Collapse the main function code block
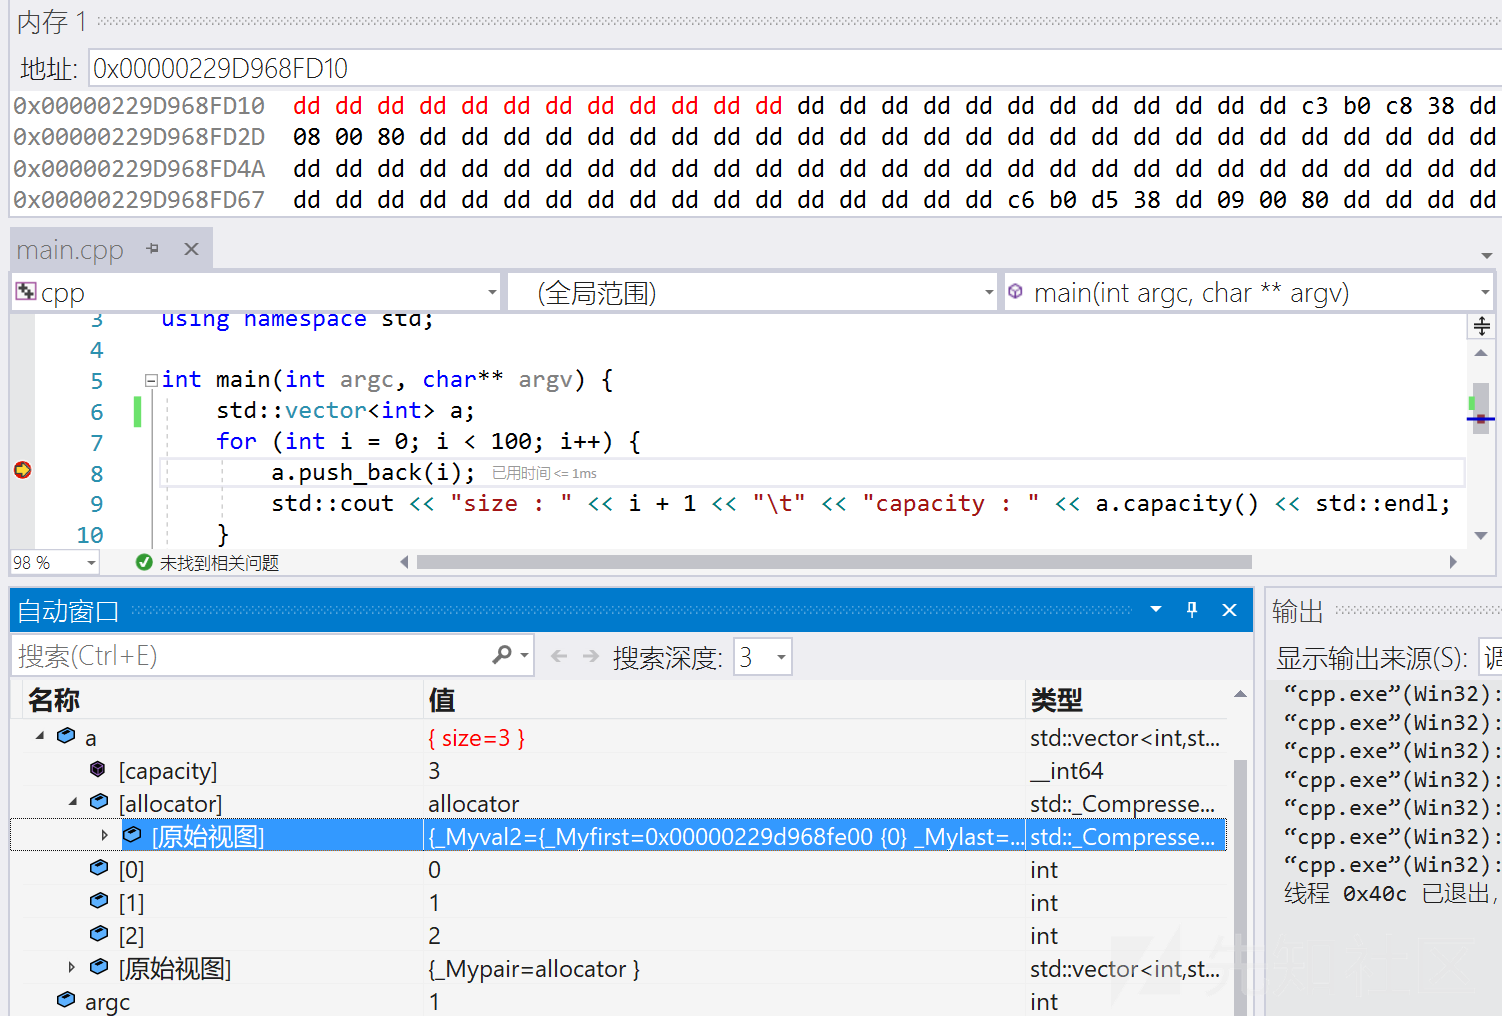The image size is (1502, 1016). 151,380
